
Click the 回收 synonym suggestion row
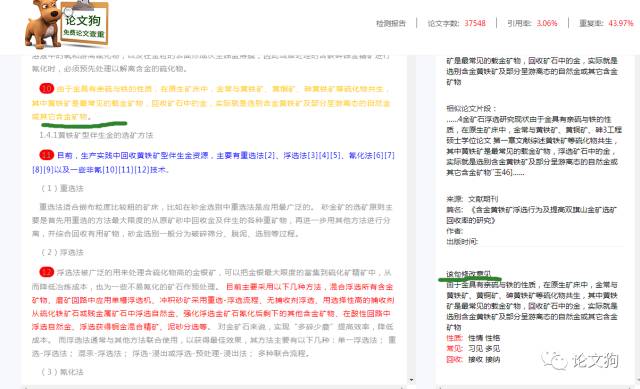click(473, 360)
